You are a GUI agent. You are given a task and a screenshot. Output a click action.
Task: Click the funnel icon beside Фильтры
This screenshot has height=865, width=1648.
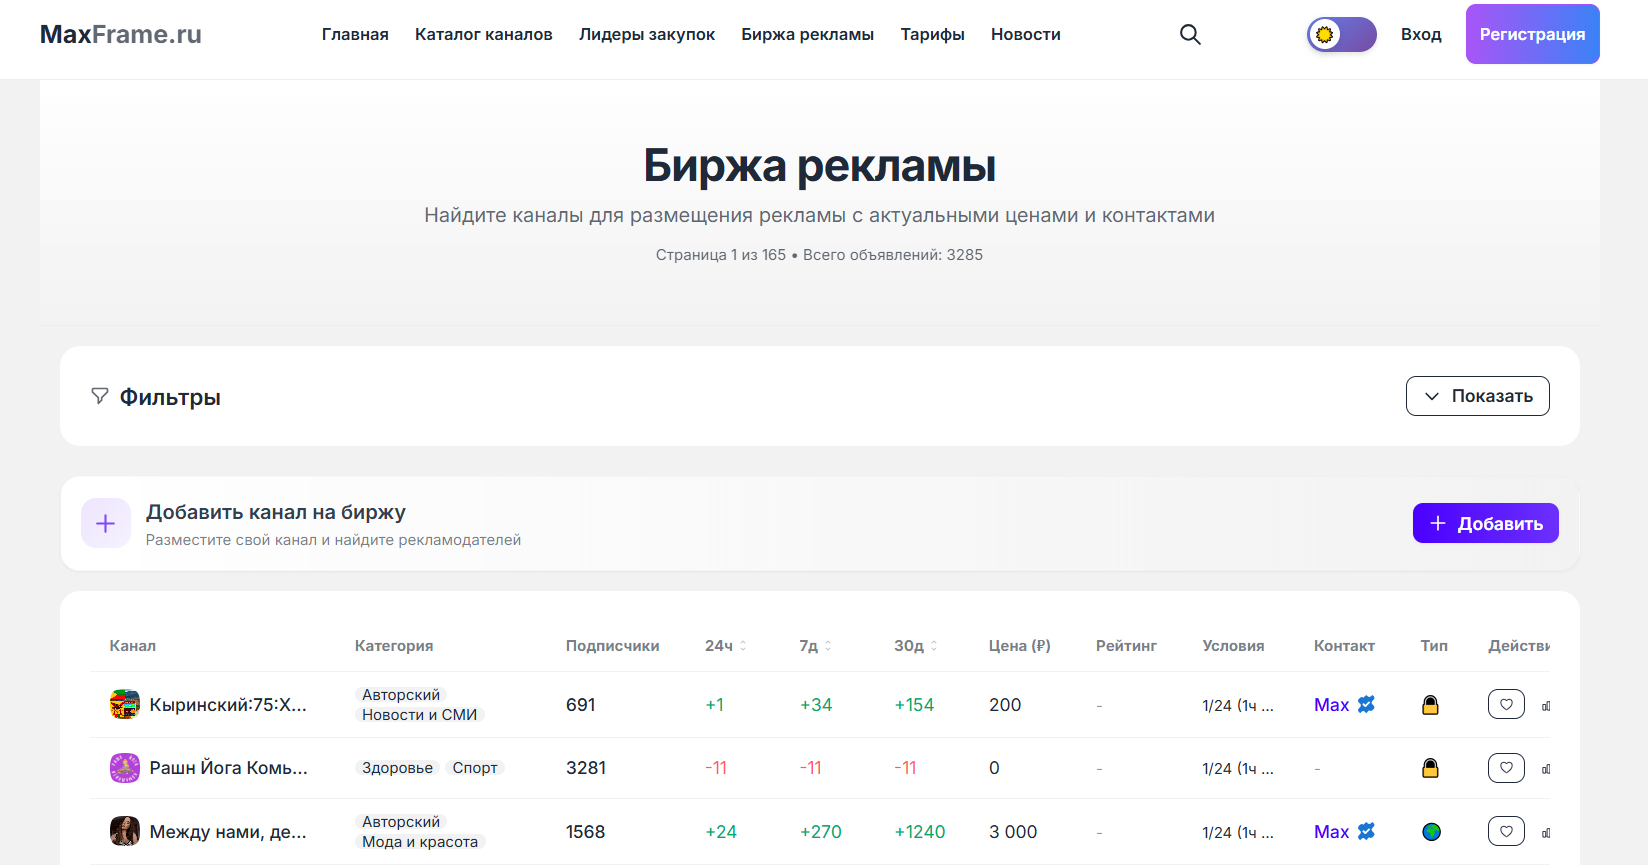(100, 396)
